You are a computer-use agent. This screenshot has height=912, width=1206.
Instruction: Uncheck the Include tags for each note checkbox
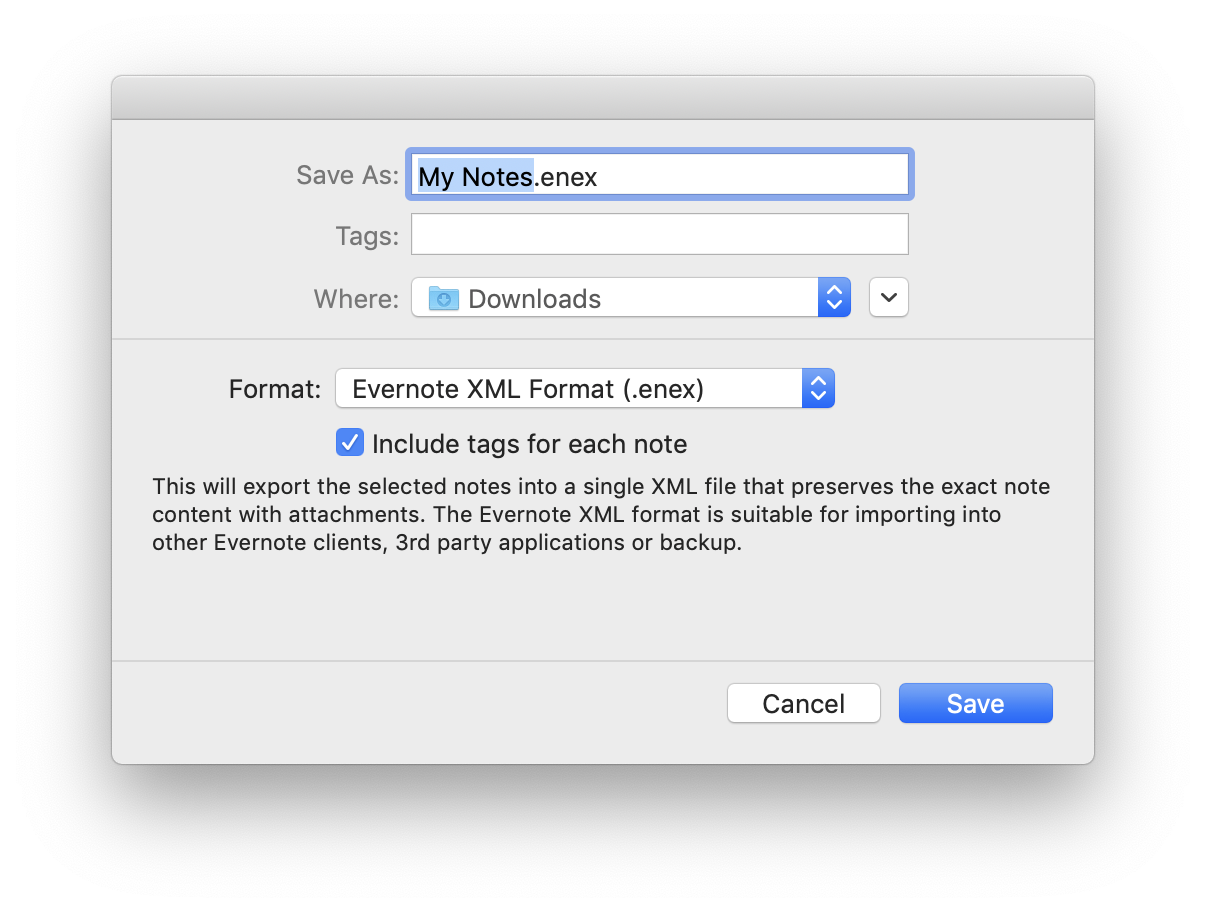coord(350,443)
